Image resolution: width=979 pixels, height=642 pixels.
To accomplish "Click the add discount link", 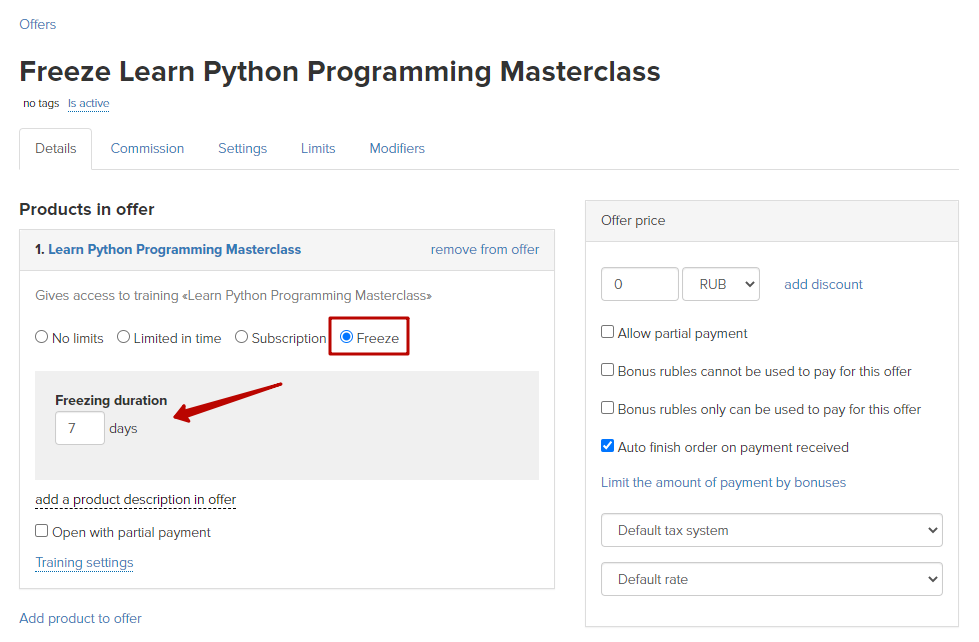I will (823, 284).
